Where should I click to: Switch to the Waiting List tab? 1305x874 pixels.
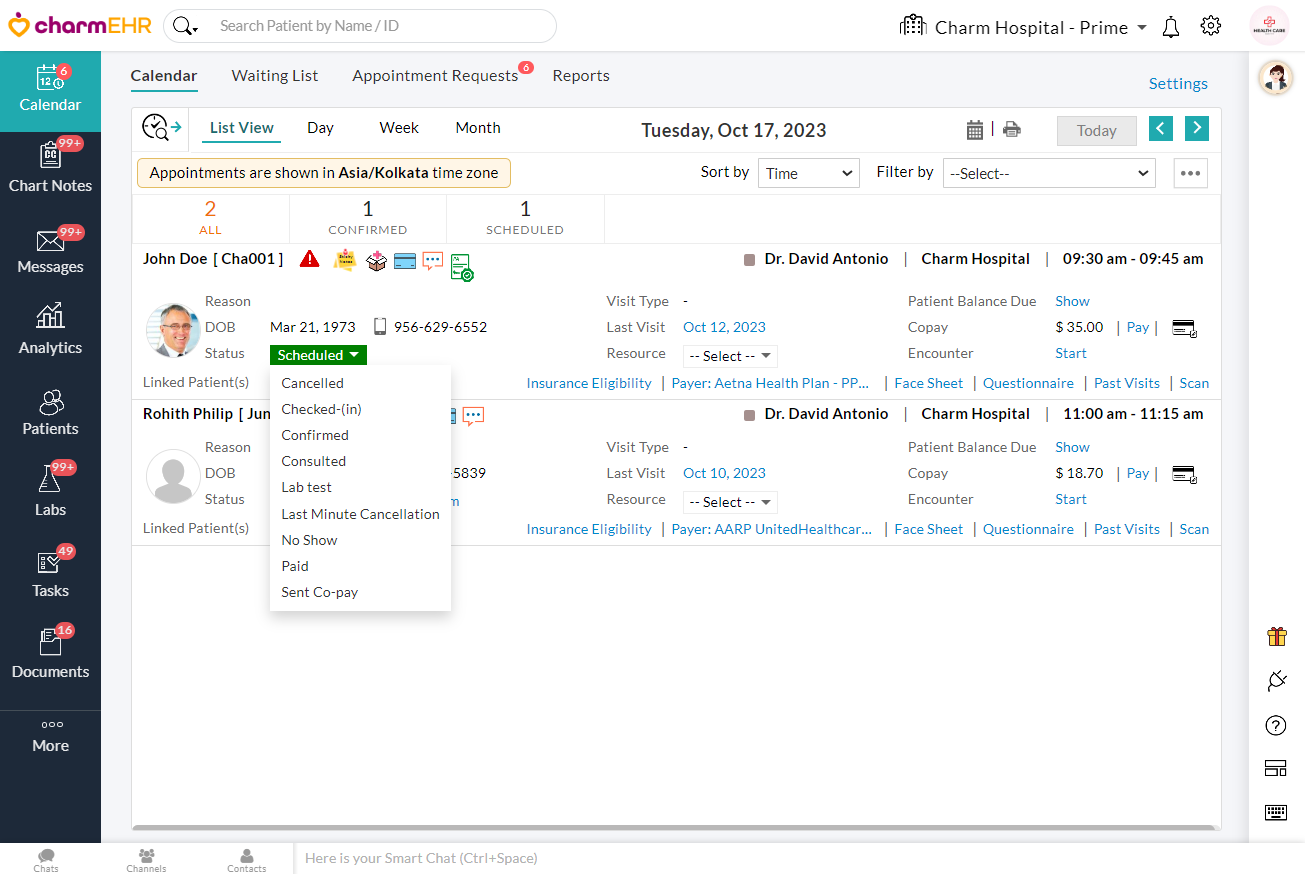tap(275, 76)
